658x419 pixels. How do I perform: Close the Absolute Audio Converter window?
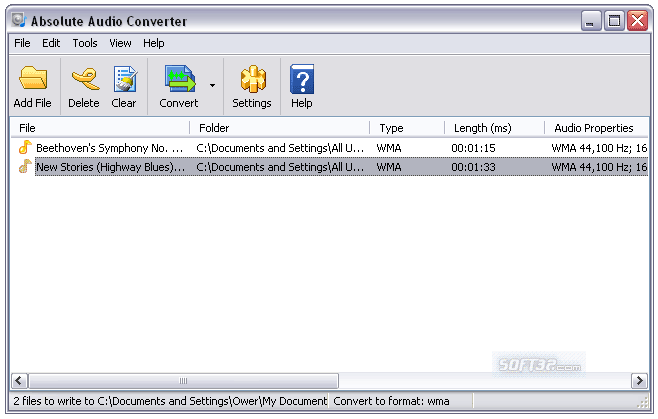(x=638, y=21)
